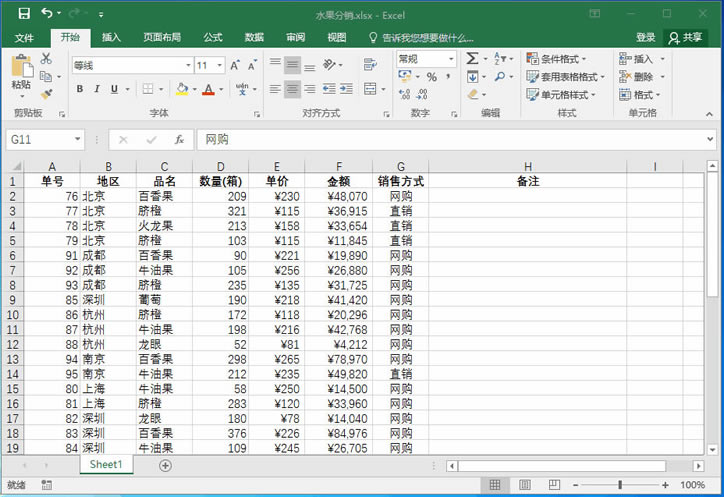The image size is (724, 497).
Task: Open the 公式 ribbon tab
Action: click(212, 37)
